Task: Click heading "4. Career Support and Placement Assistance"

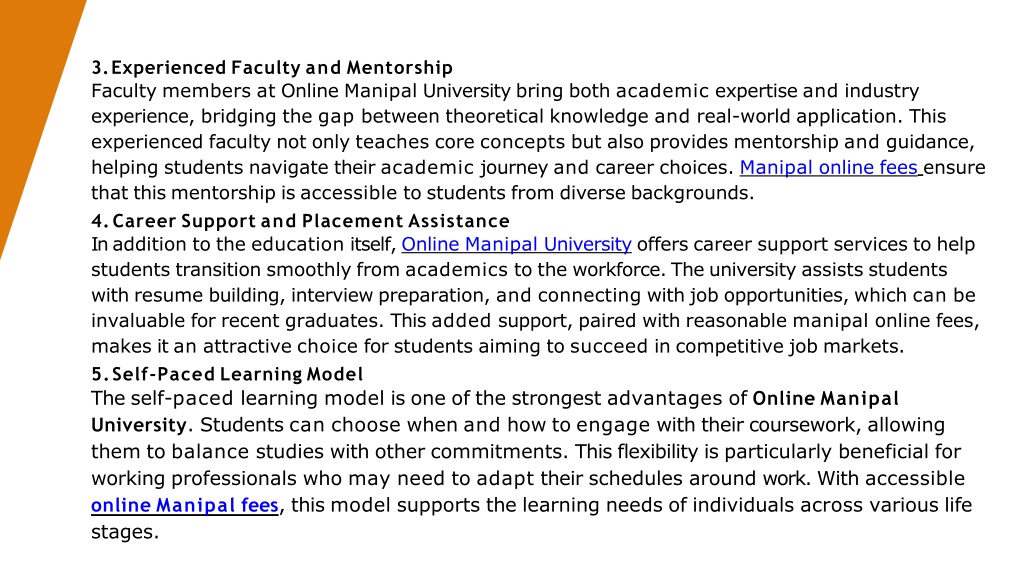Action: point(300,221)
